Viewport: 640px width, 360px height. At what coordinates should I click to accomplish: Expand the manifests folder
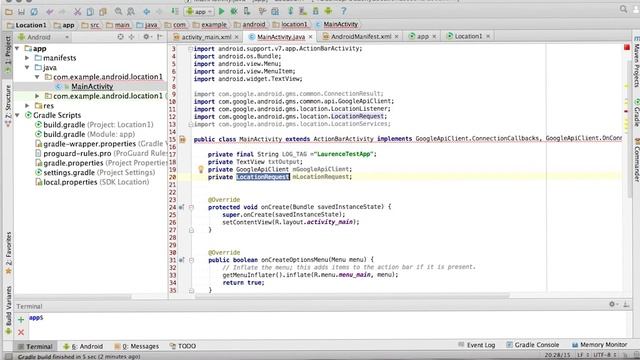click(x=27, y=58)
